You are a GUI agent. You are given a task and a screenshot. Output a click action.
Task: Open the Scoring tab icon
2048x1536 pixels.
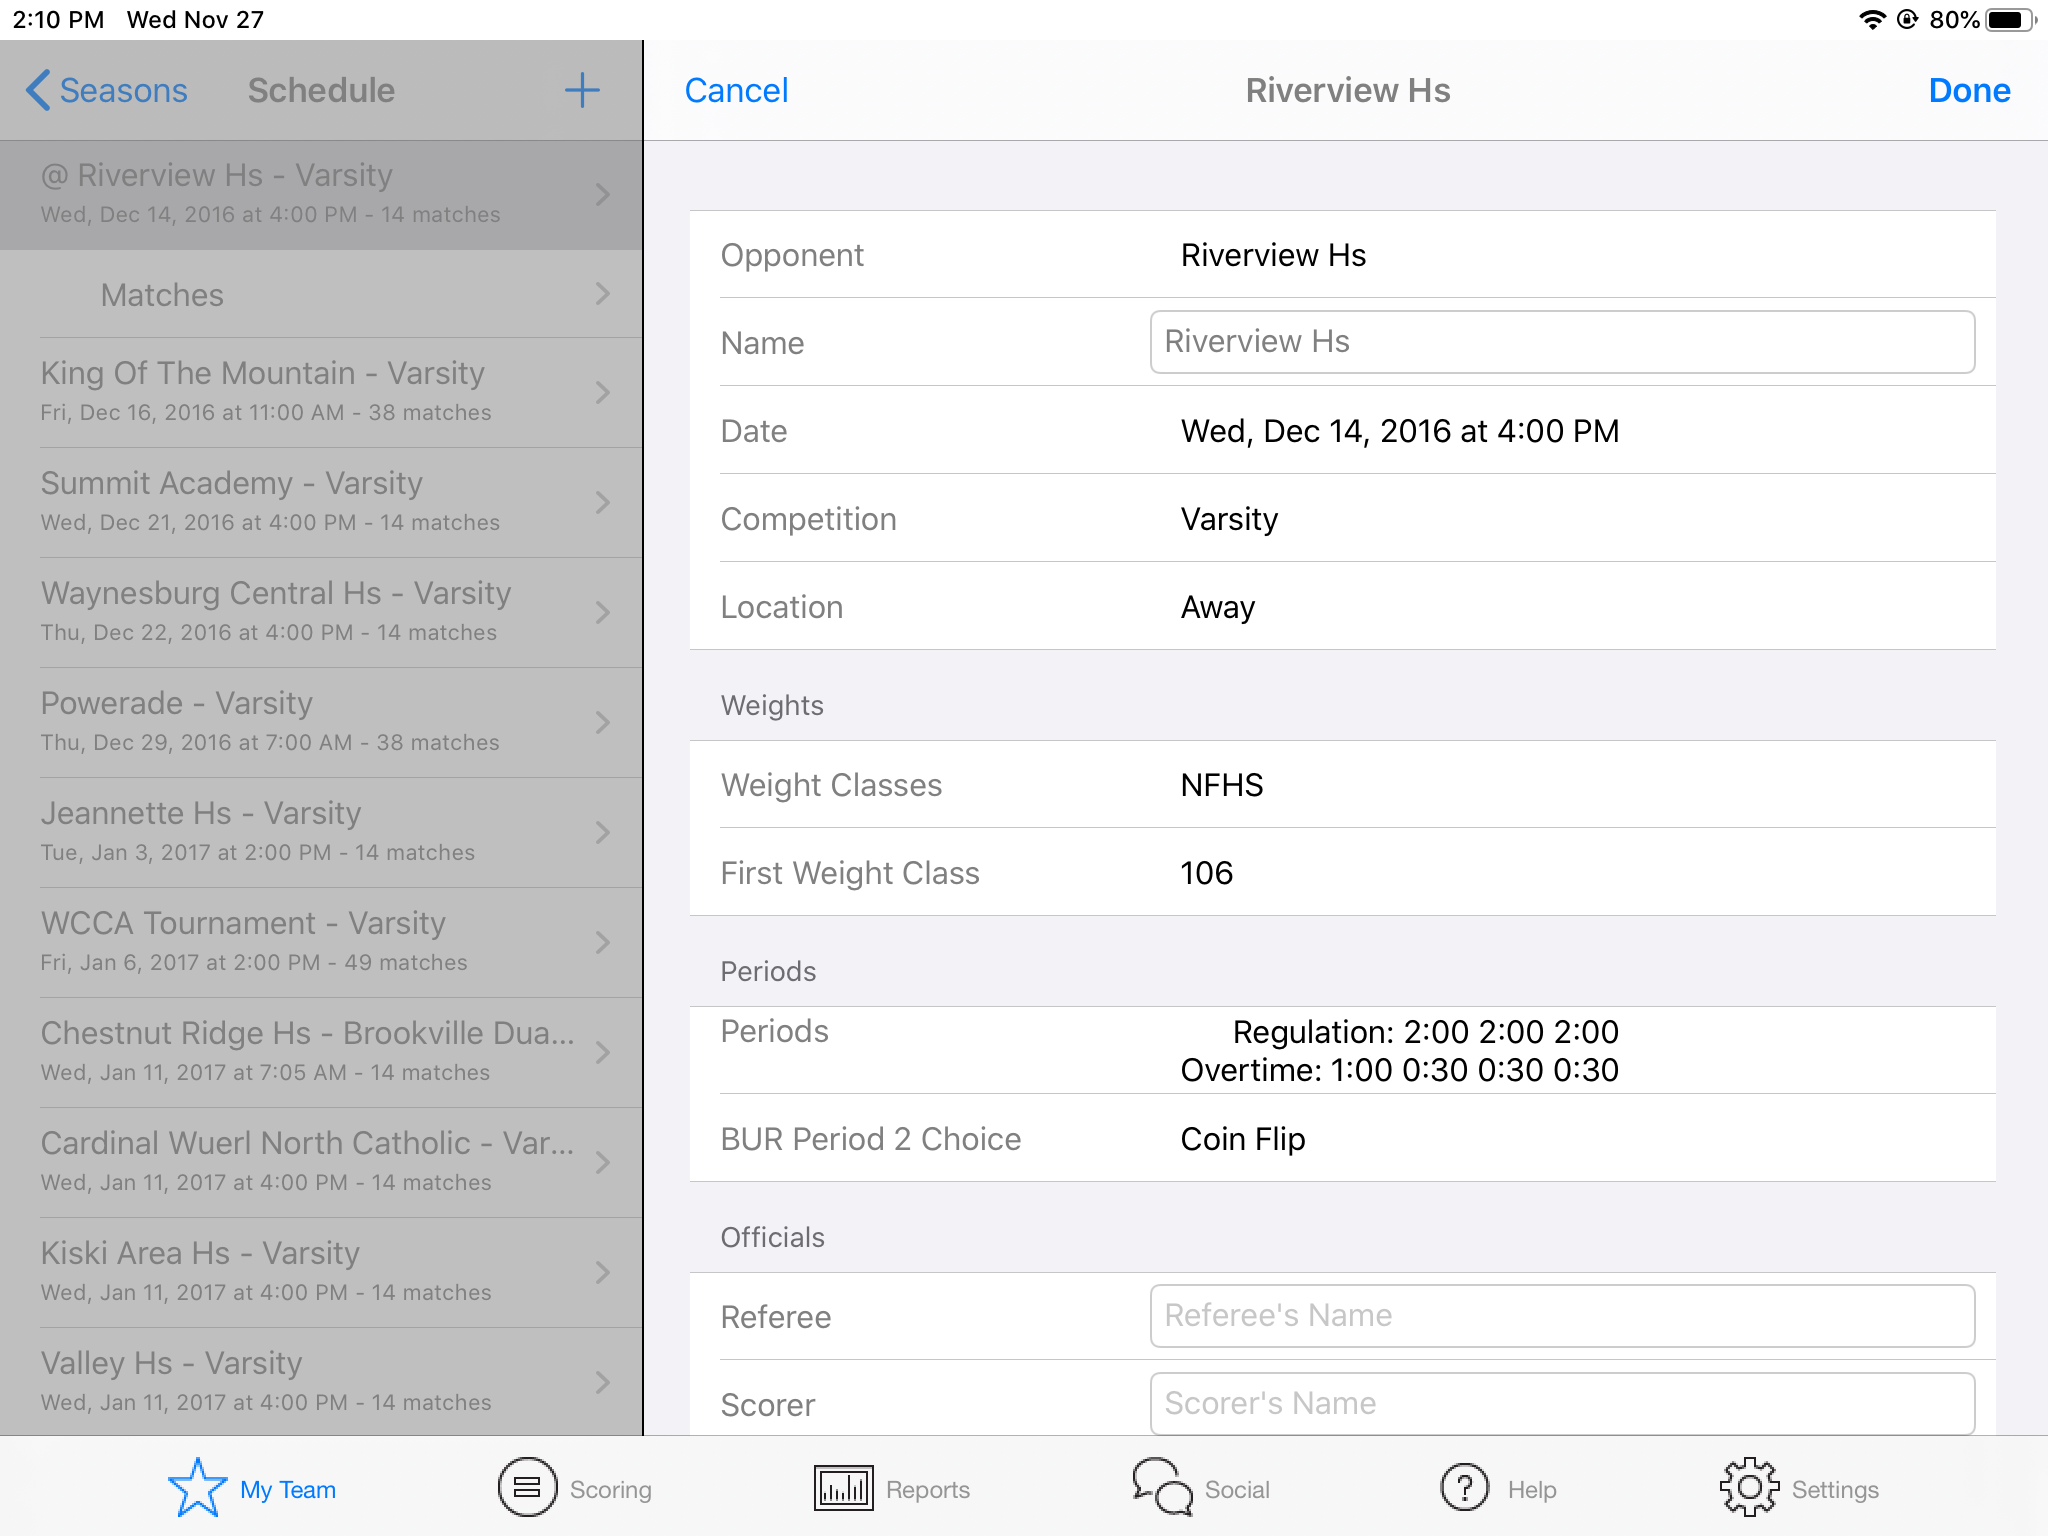[x=527, y=1488]
